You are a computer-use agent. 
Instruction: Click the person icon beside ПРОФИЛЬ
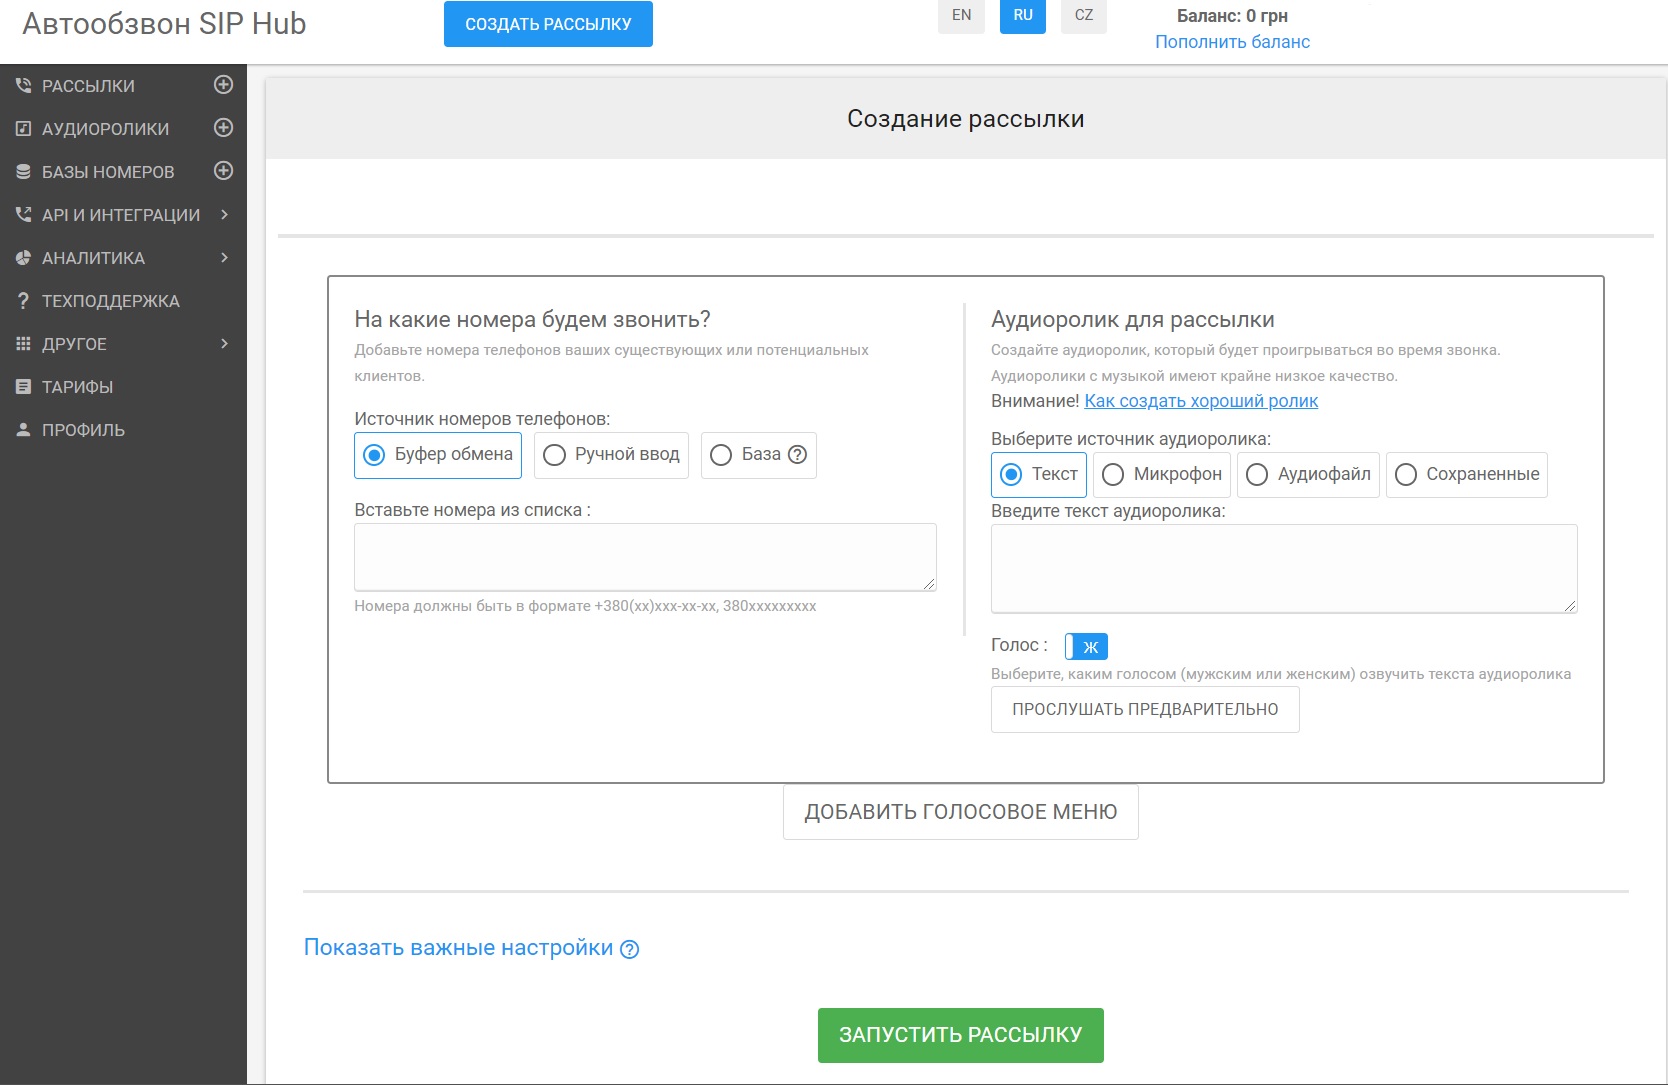click(x=24, y=430)
